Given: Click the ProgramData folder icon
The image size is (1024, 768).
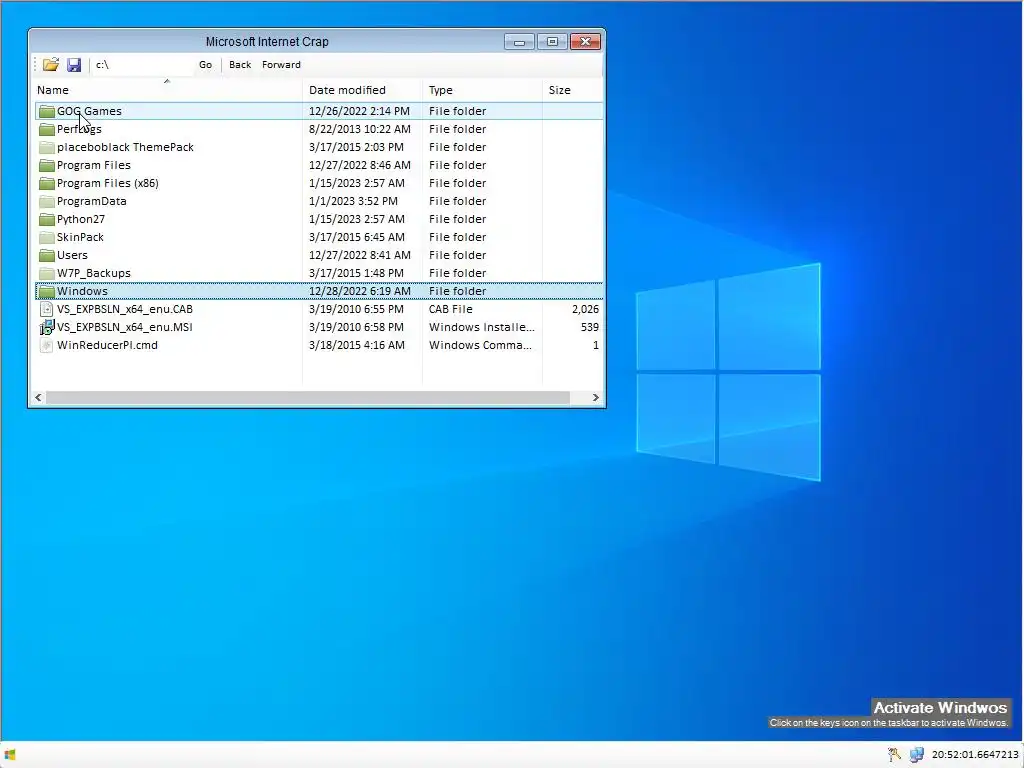Looking at the screenshot, I should click(46, 201).
